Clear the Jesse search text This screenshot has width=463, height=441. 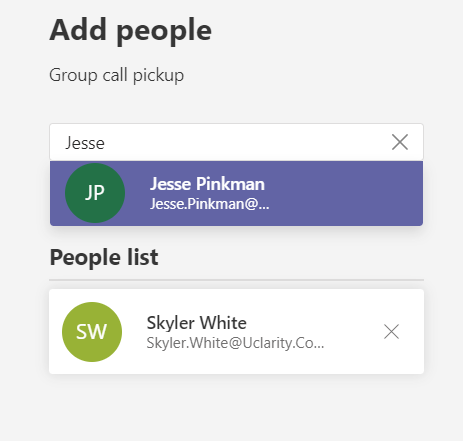click(400, 142)
